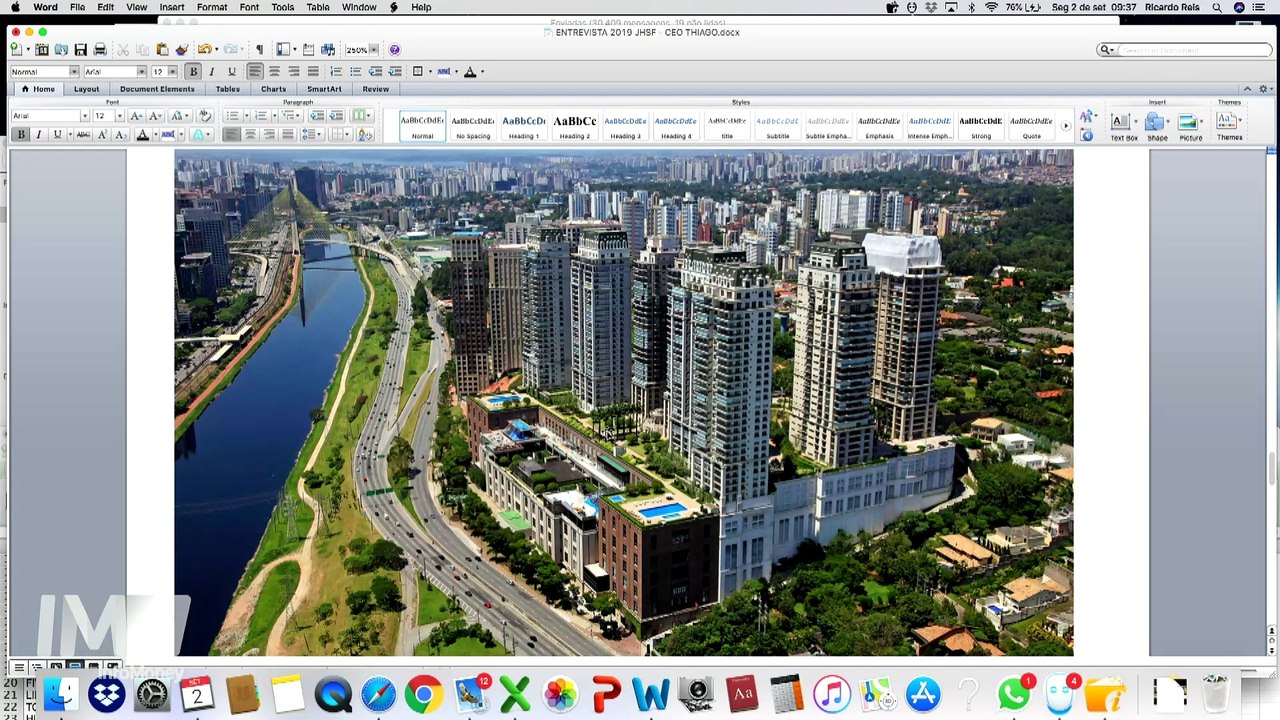Click the Clear Formatting icon in the ribbon
Image resolution: width=1280 pixels, height=720 pixels.
click(205, 116)
